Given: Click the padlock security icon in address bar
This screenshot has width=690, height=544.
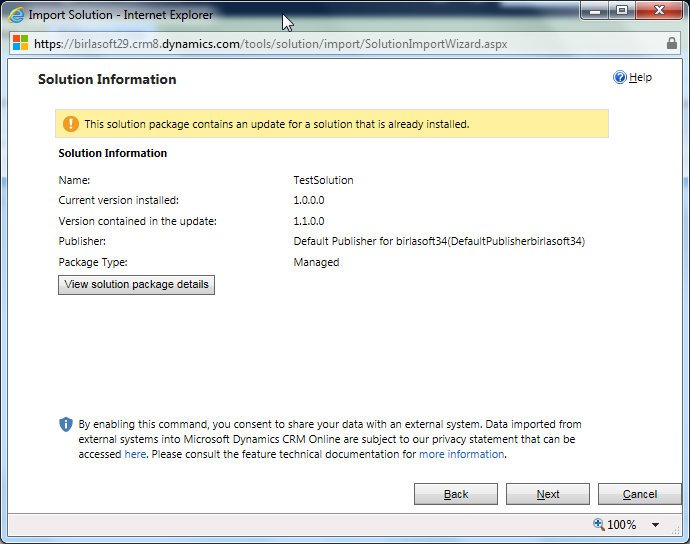Looking at the screenshot, I should click(x=672, y=43).
